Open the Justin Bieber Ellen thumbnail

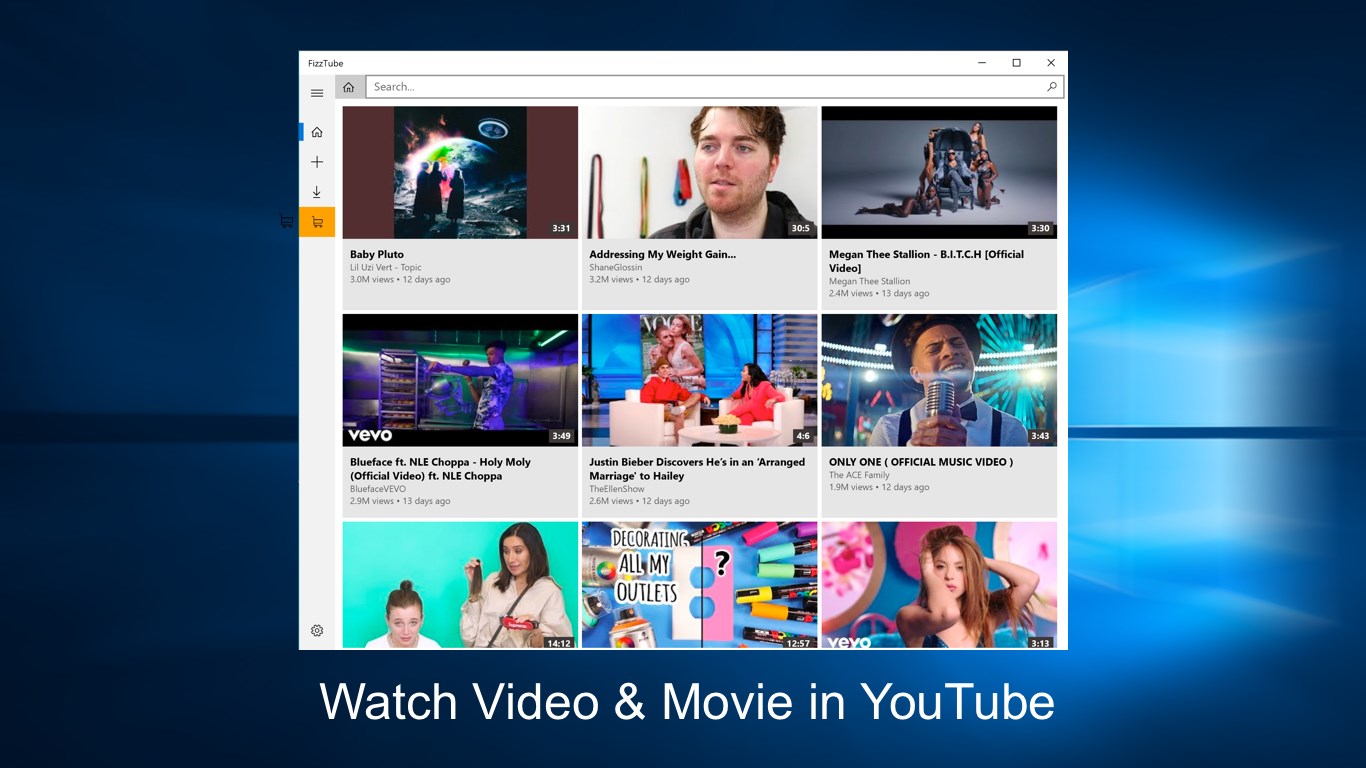[x=699, y=380]
